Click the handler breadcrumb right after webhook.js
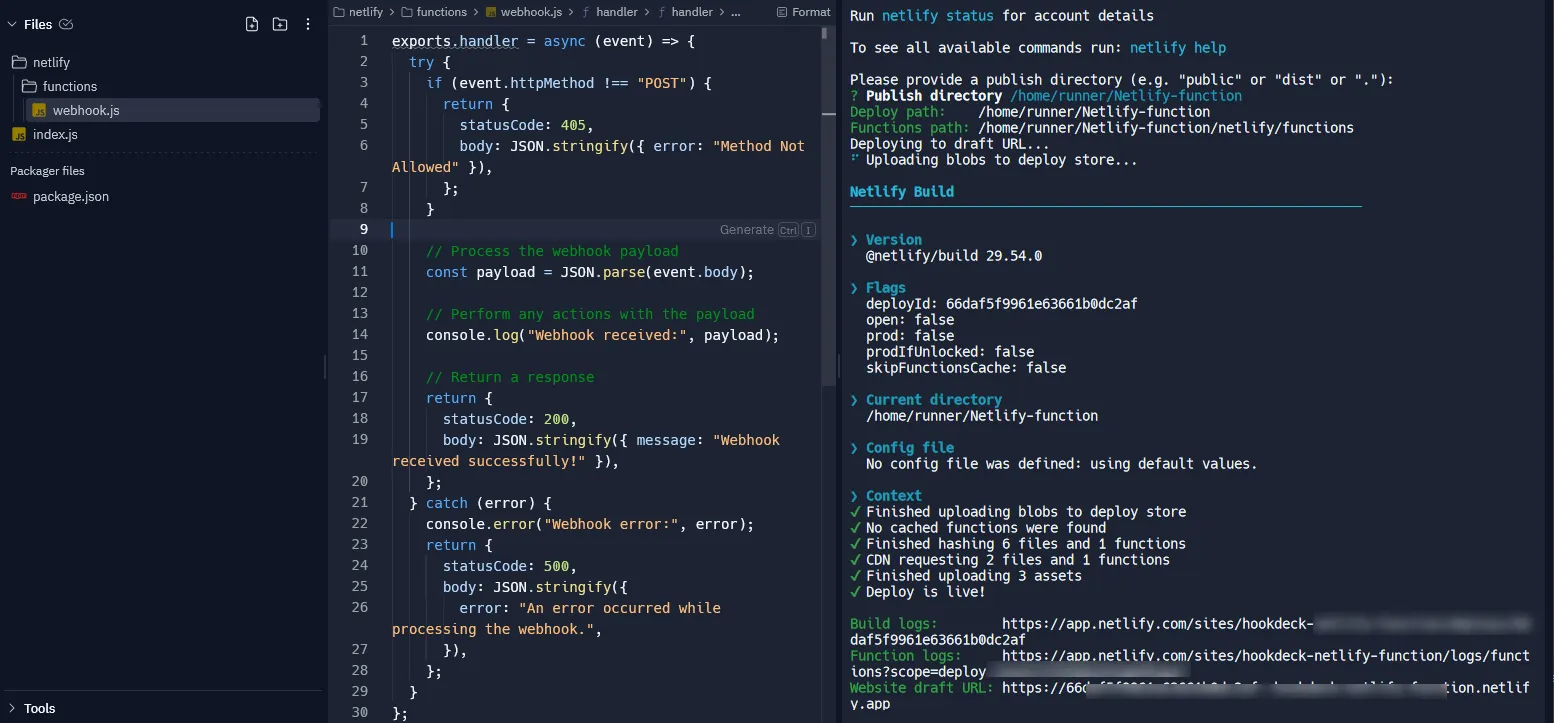Screen dimensions: 1554x723 [x=608, y=12]
